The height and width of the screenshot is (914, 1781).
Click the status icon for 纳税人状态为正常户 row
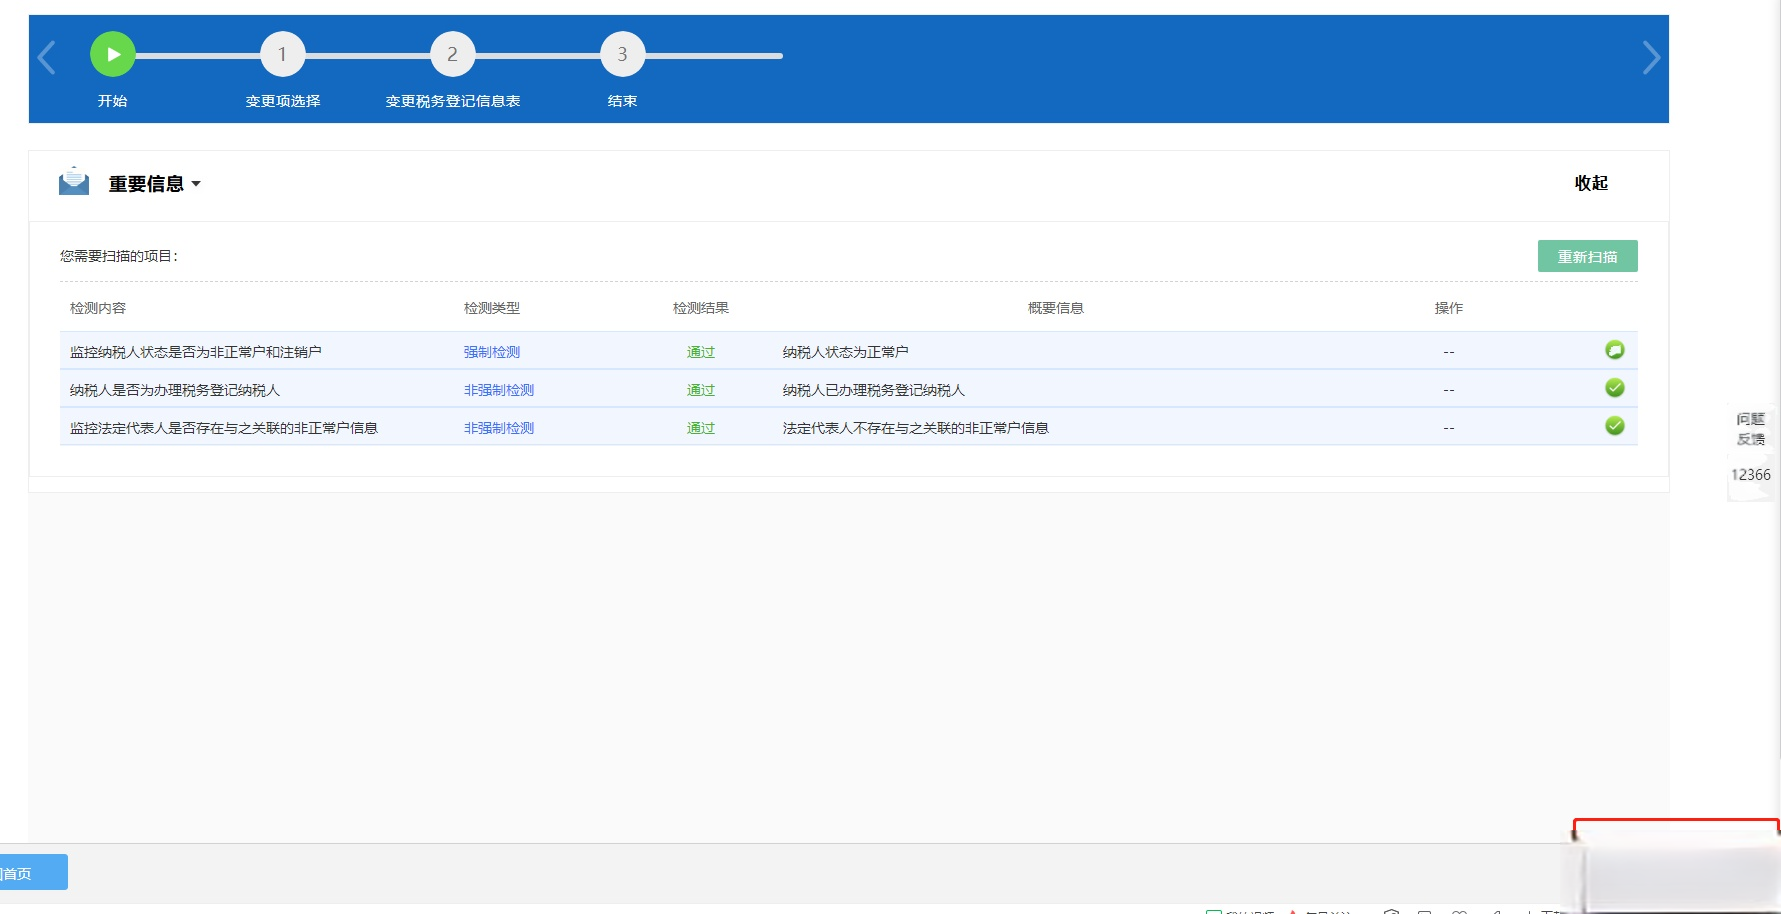(x=1614, y=350)
